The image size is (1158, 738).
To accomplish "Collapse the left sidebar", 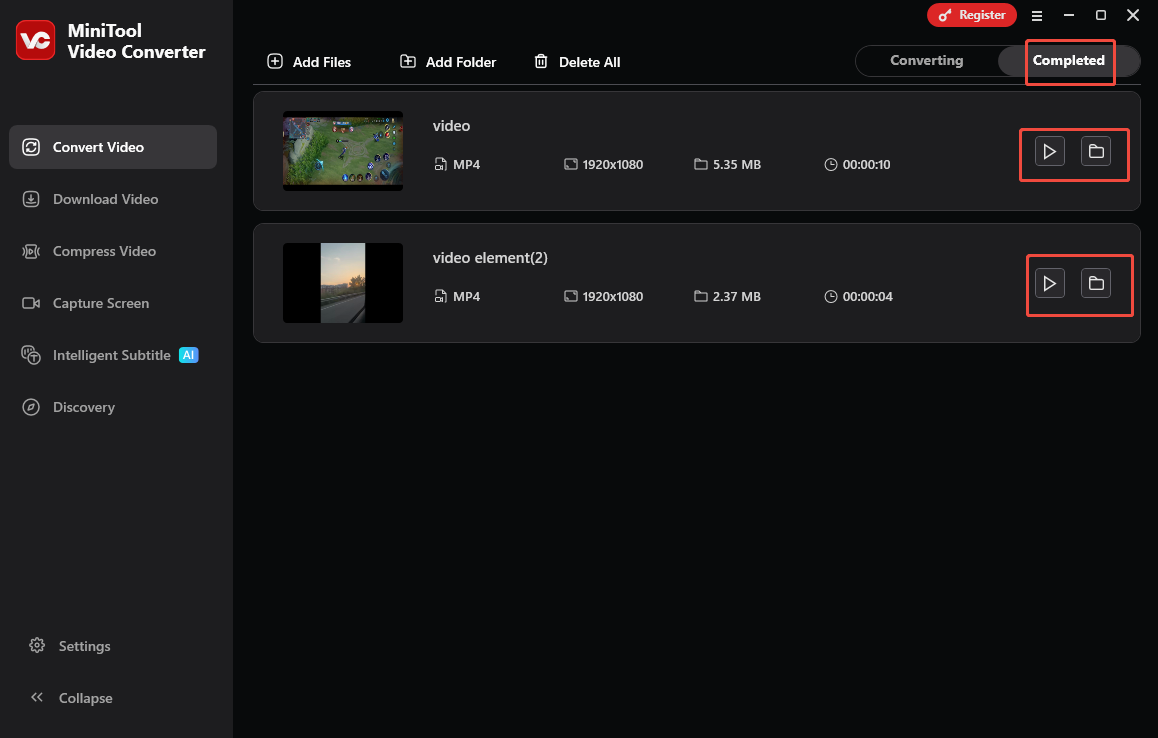I will tap(72, 698).
